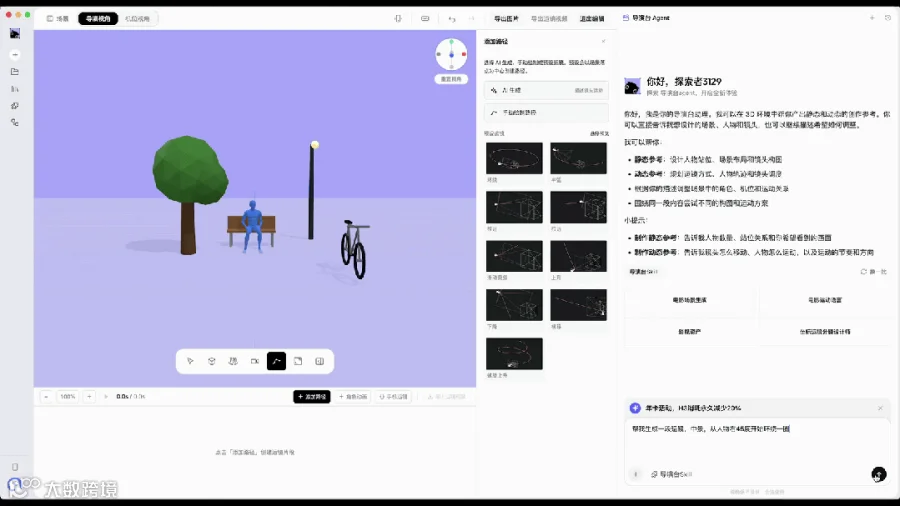900x506 pixels.
Task: Click the redo arrow in top bar
Action: pos(471,19)
